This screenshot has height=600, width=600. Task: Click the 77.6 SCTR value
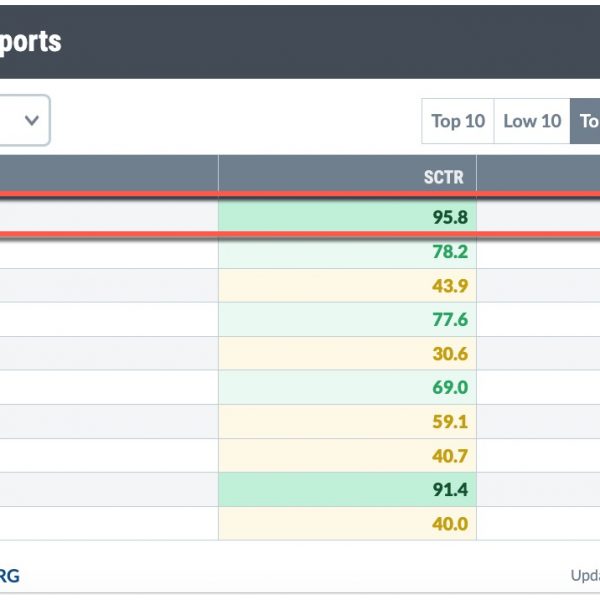[x=450, y=319]
